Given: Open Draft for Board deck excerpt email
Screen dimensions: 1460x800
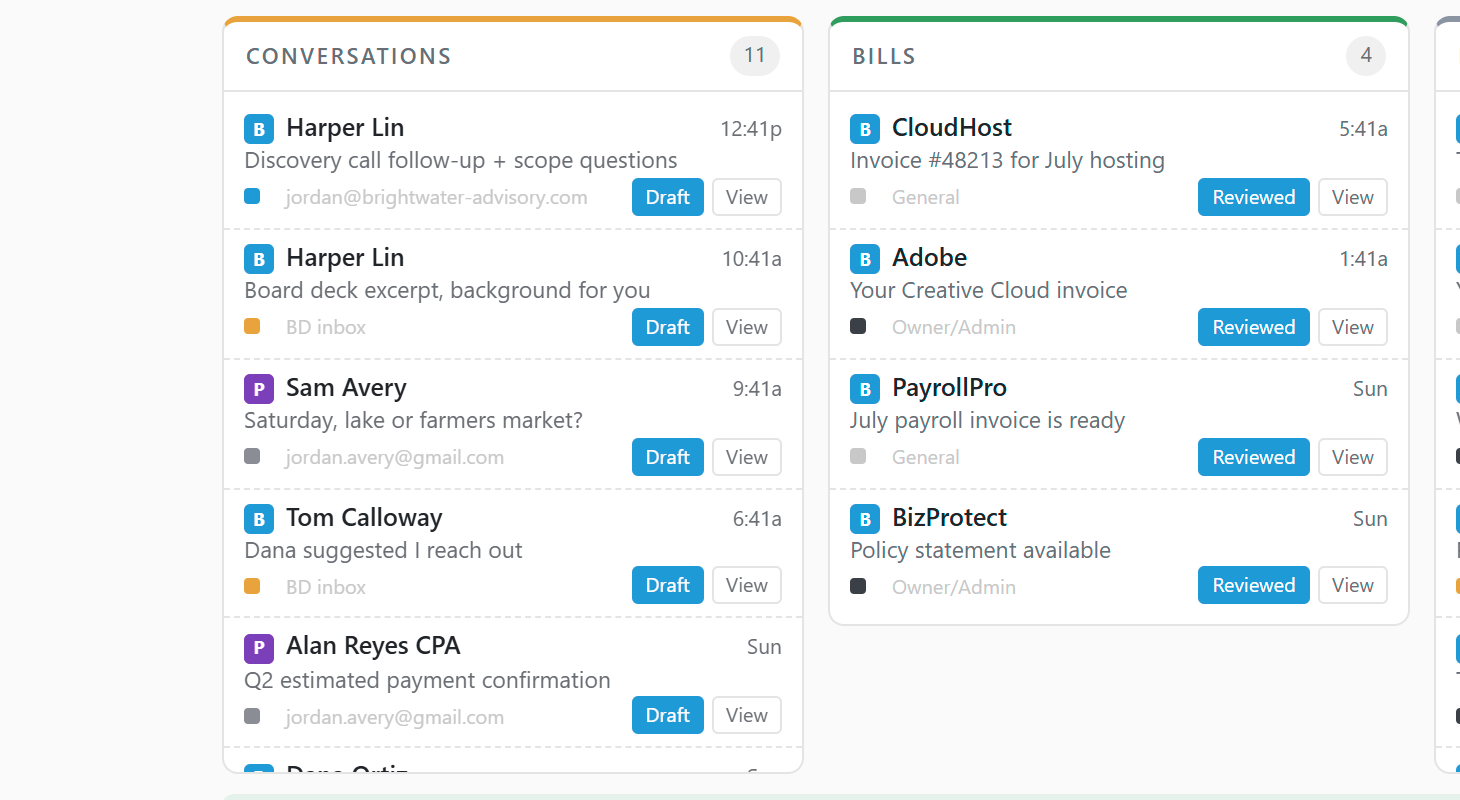Looking at the screenshot, I should pyautogui.click(x=668, y=327).
